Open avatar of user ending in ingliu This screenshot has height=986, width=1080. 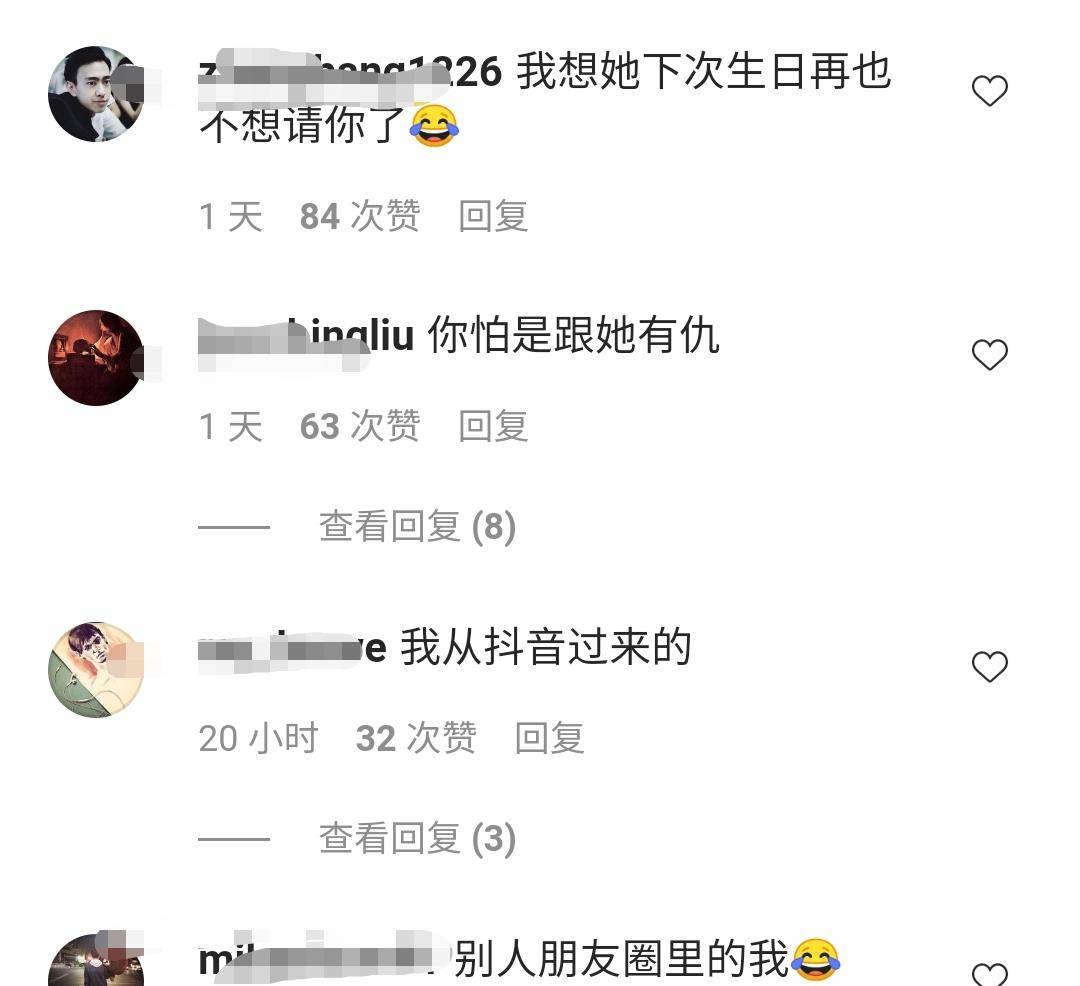[96, 358]
